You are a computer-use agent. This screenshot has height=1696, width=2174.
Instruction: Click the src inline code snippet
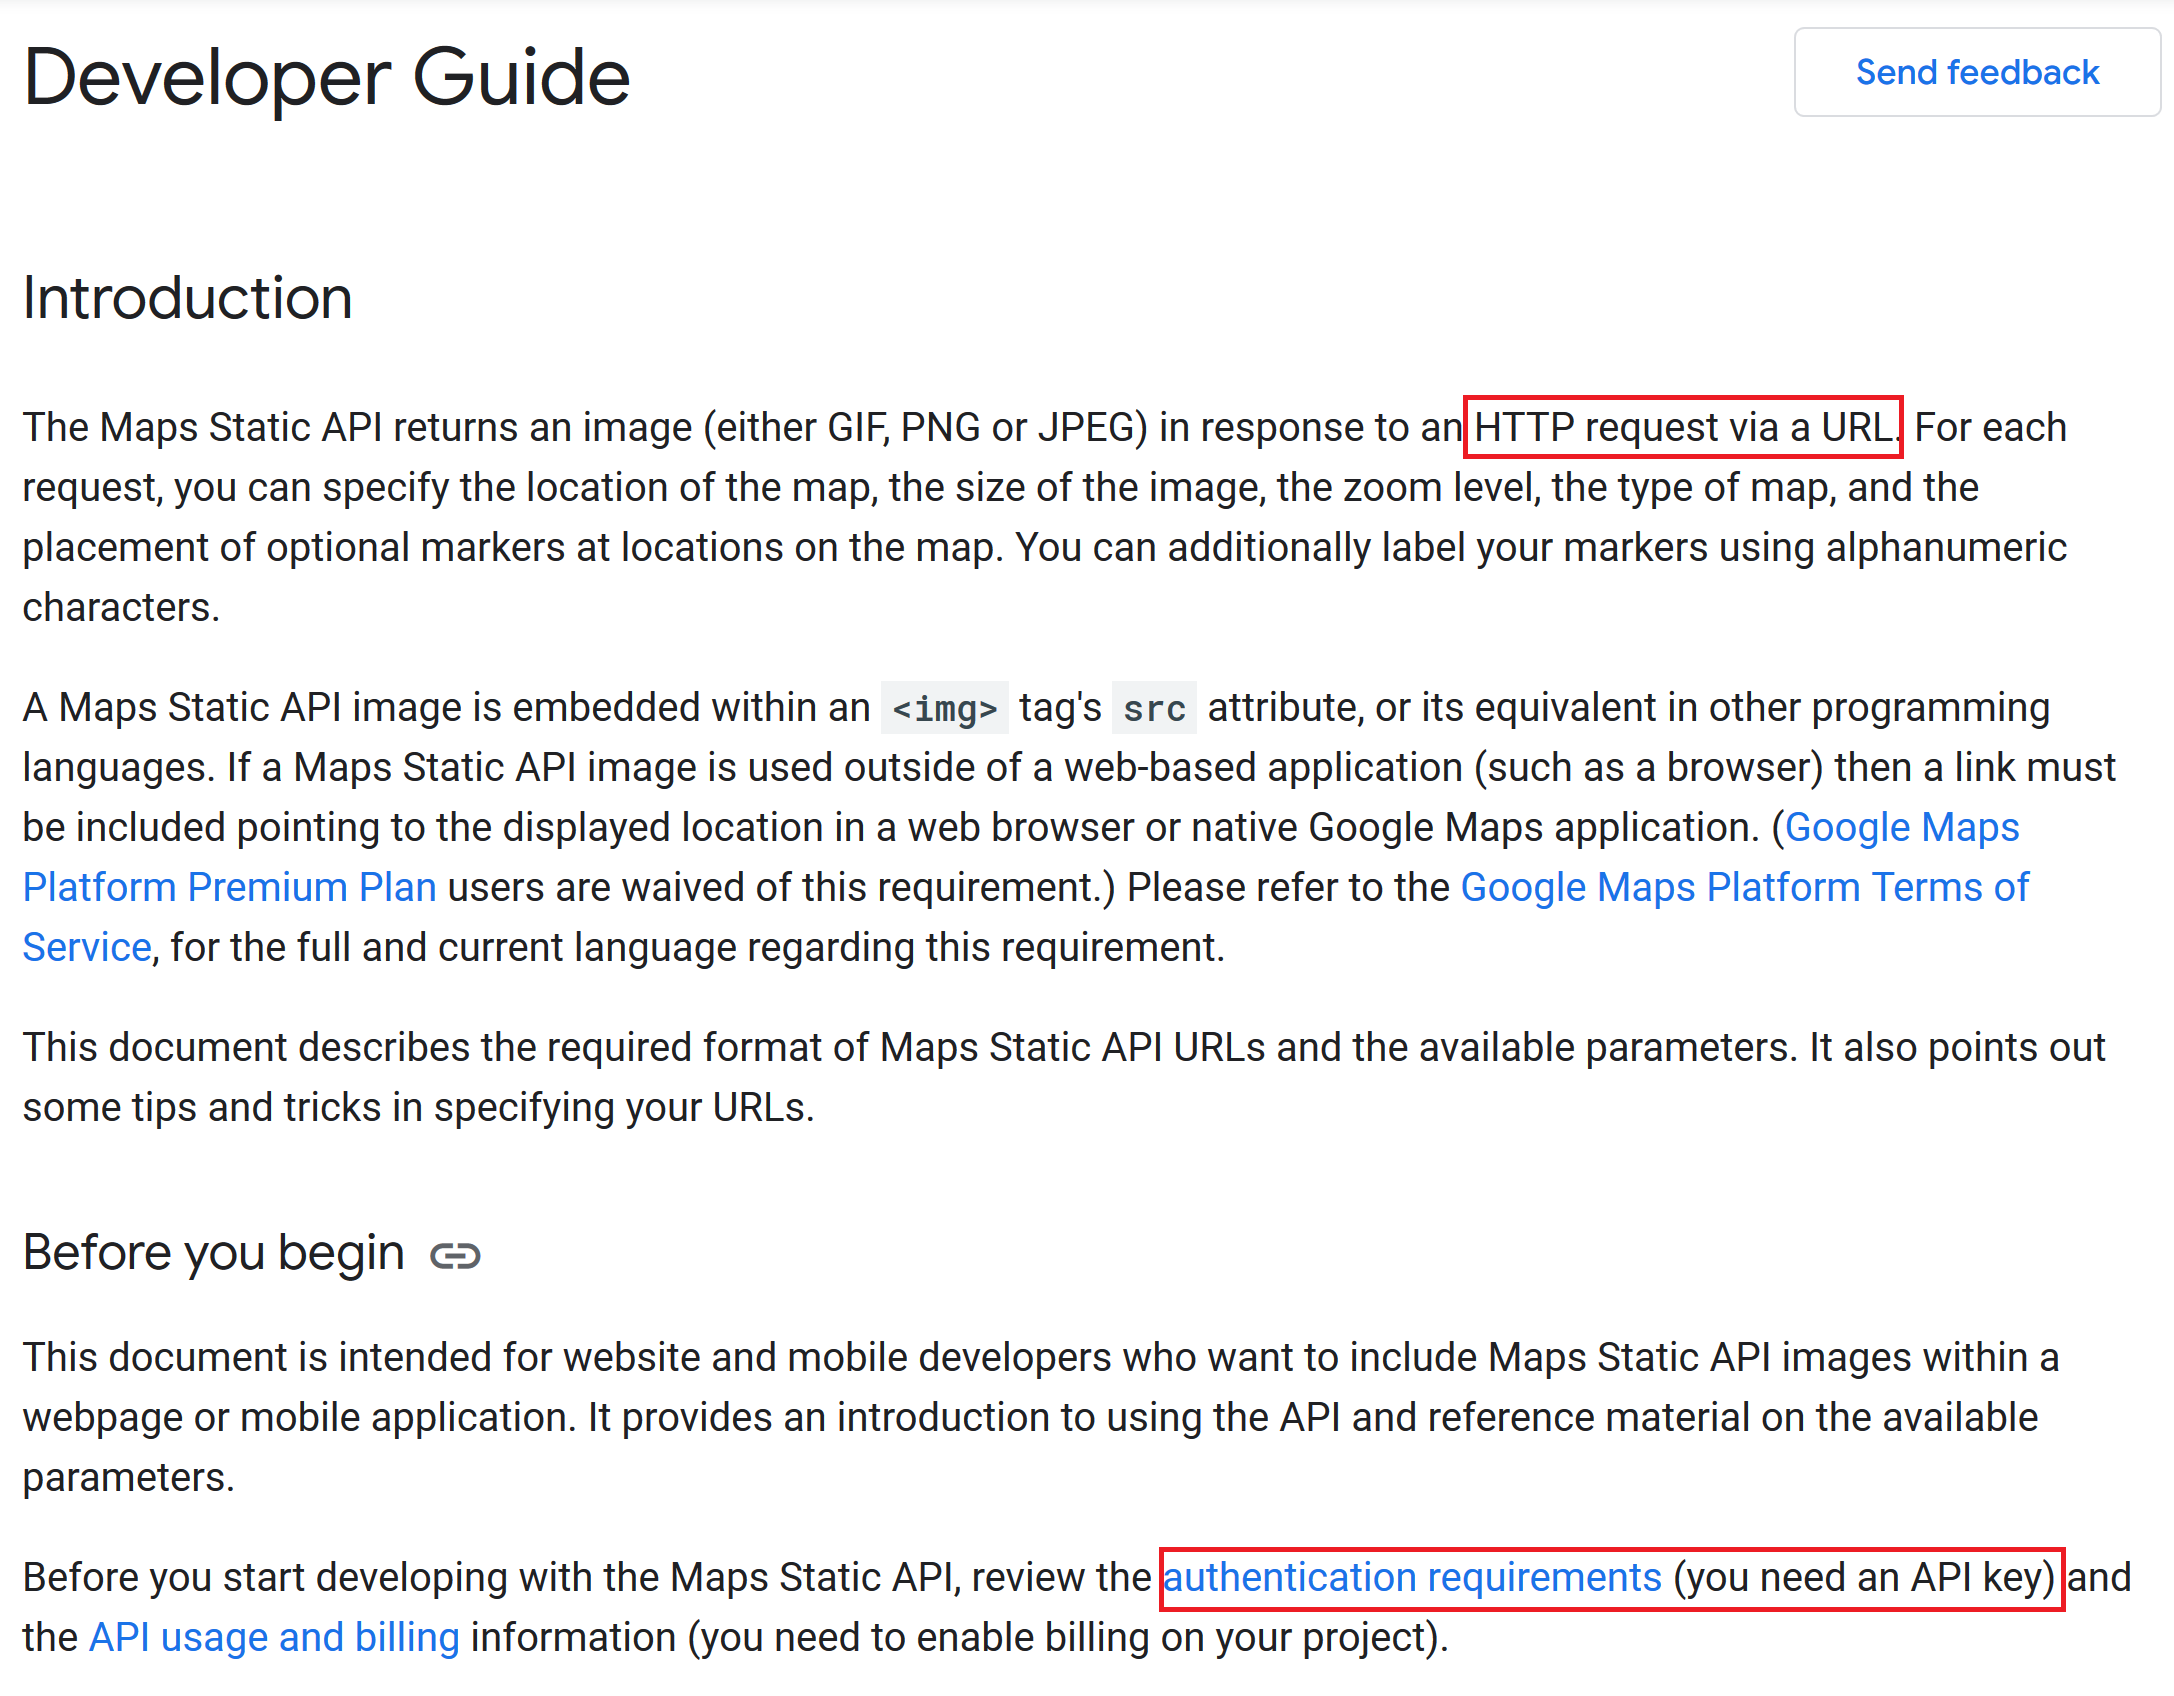pyautogui.click(x=1153, y=708)
